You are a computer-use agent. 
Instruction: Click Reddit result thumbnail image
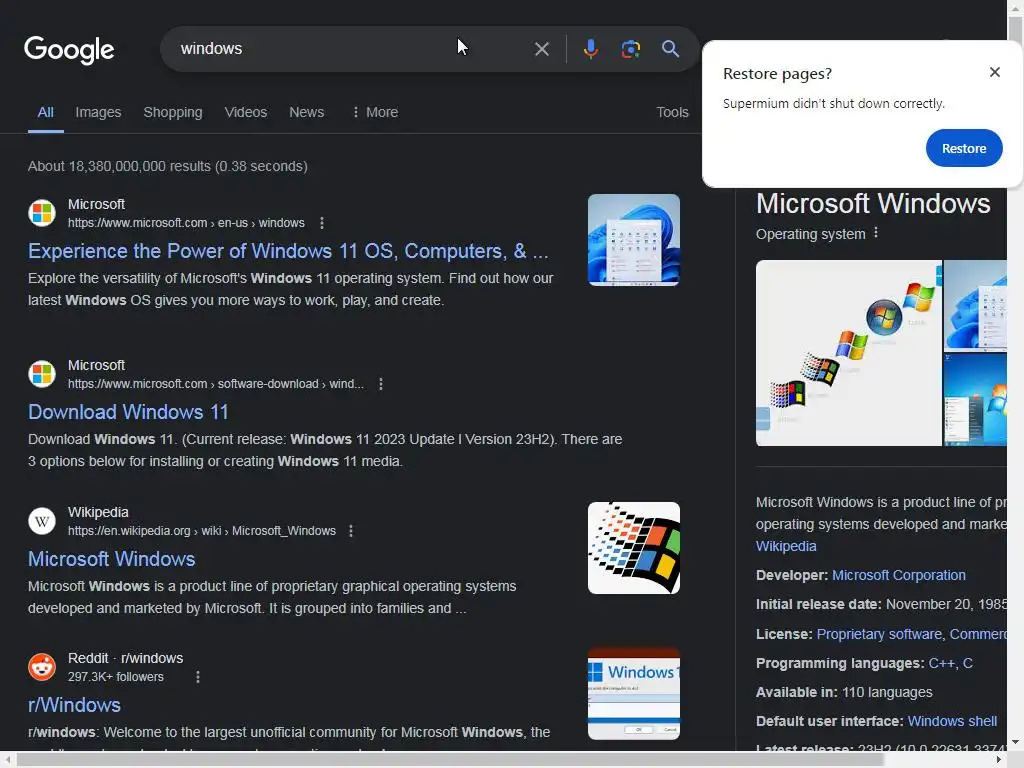633,694
